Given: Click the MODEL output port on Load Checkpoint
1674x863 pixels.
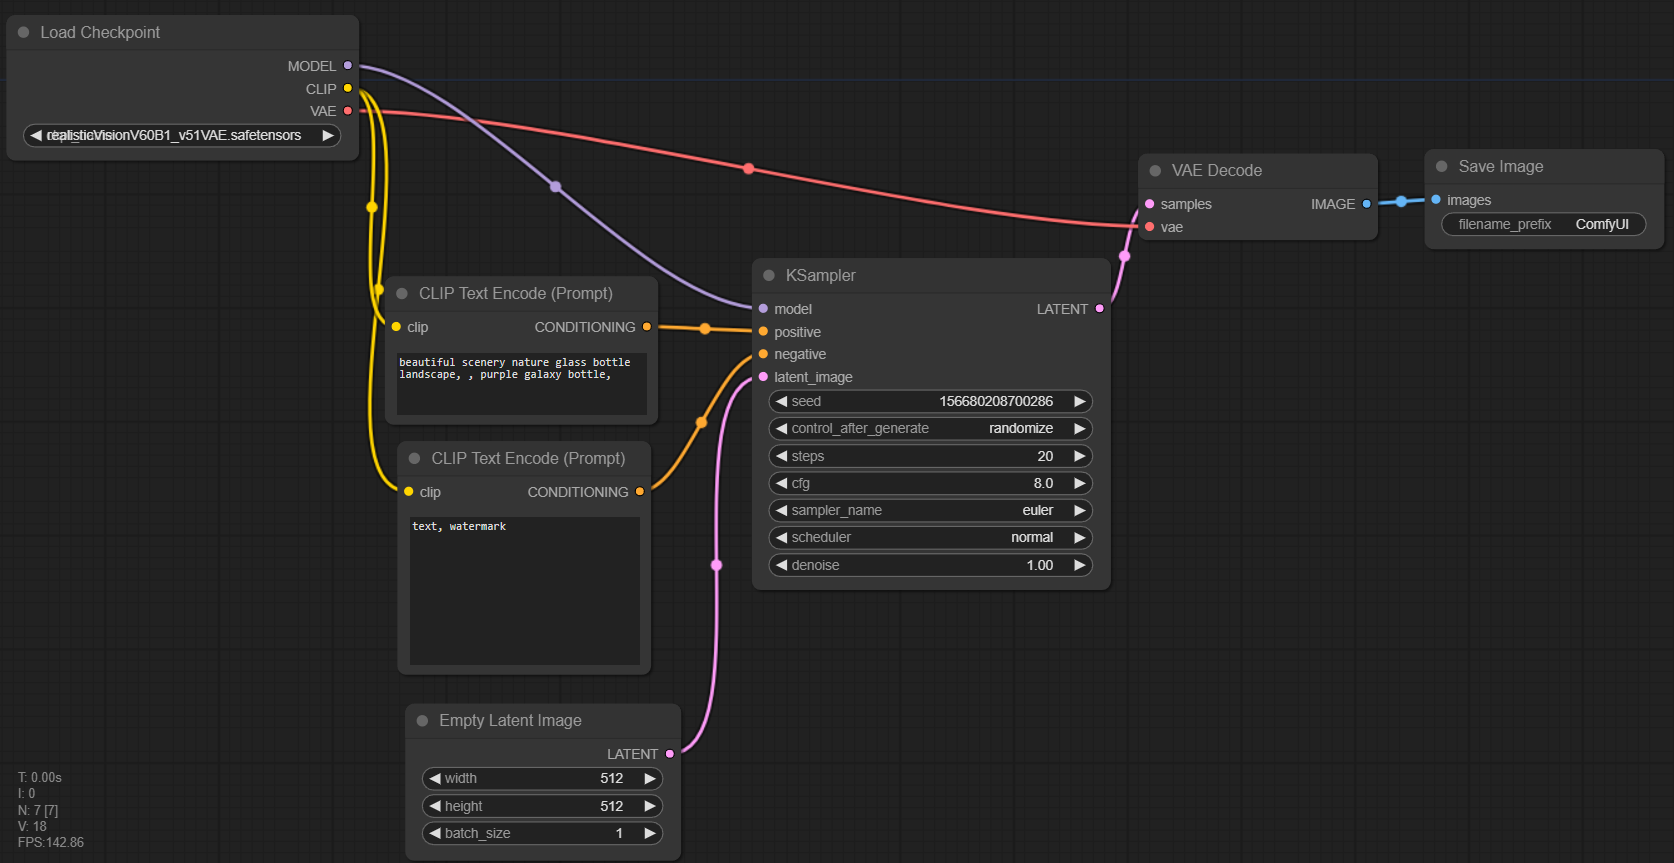Looking at the screenshot, I should (348, 65).
